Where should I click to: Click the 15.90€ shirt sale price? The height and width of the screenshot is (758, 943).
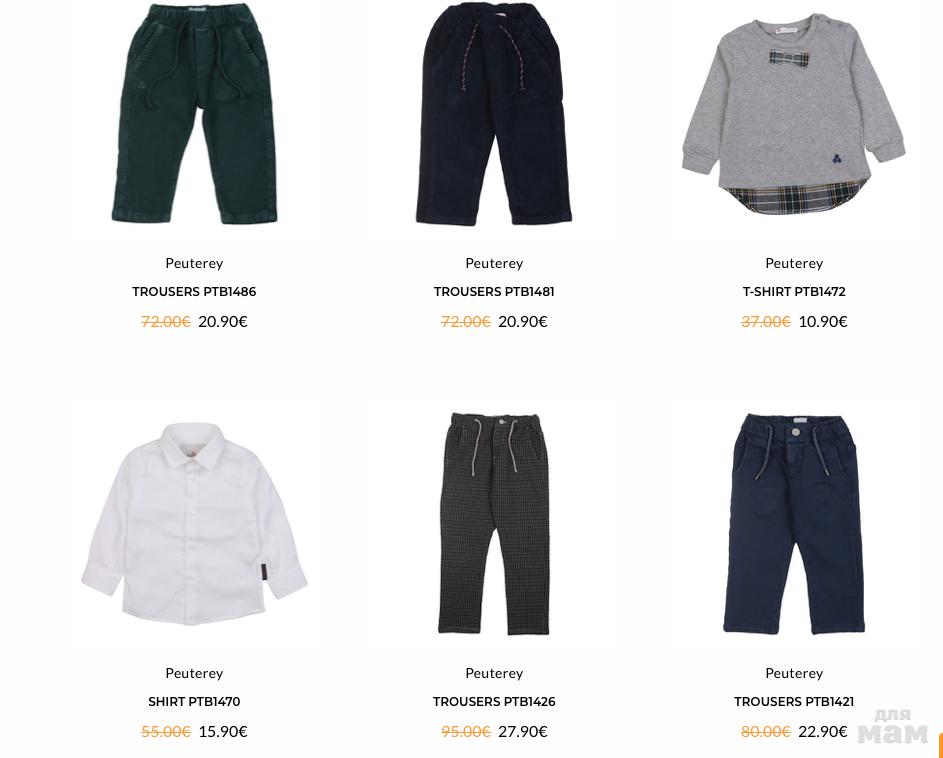[x=223, y=732]
